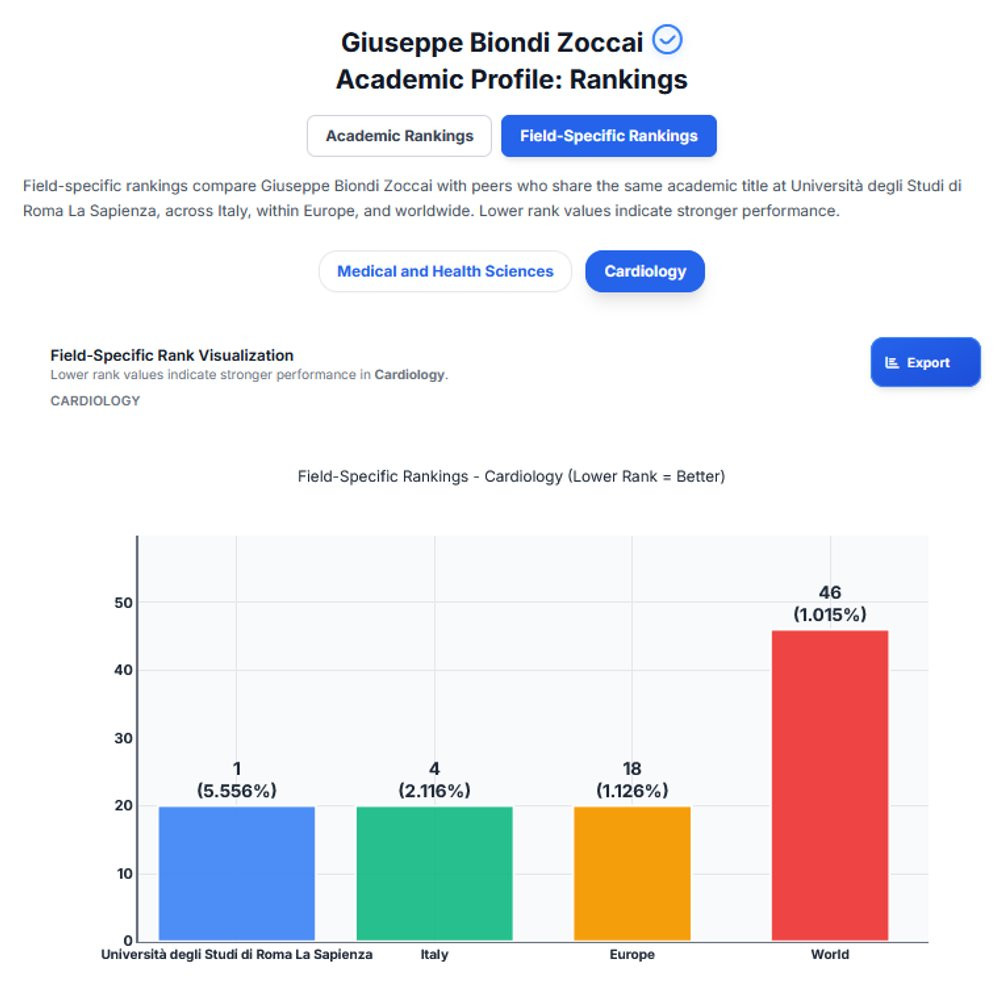Click the World axis label
Screen dimensions: 1008x996
tap(830, 954)
